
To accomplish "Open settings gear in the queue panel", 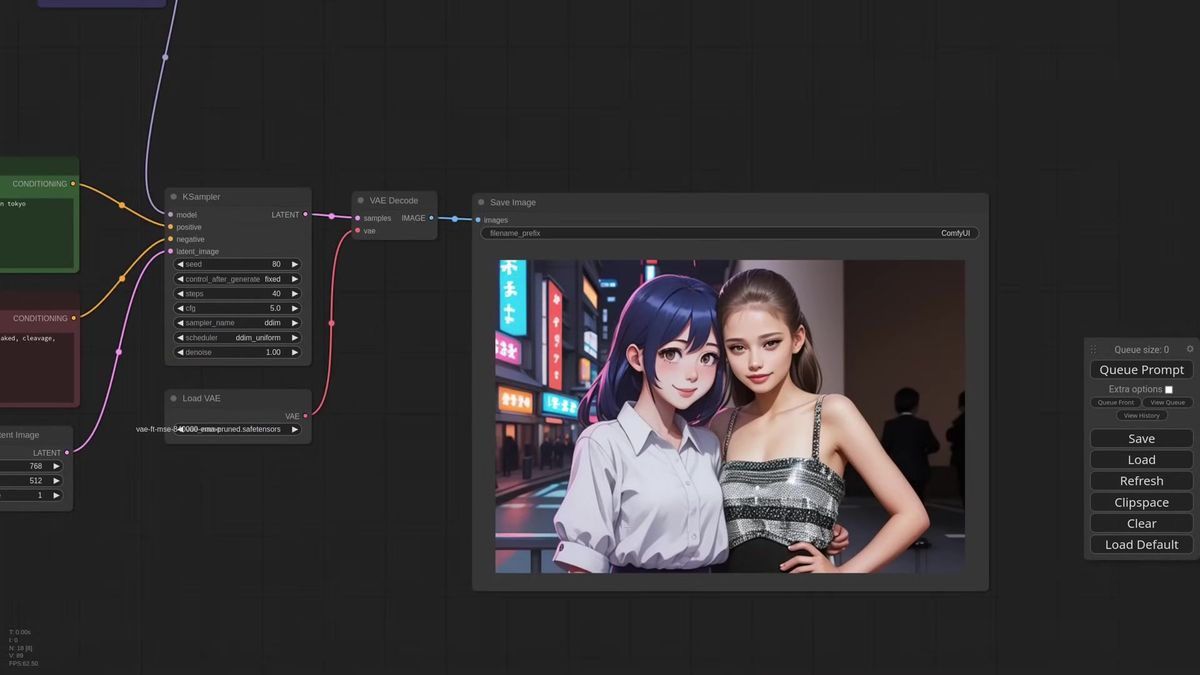I will (x=1190, y=349).
